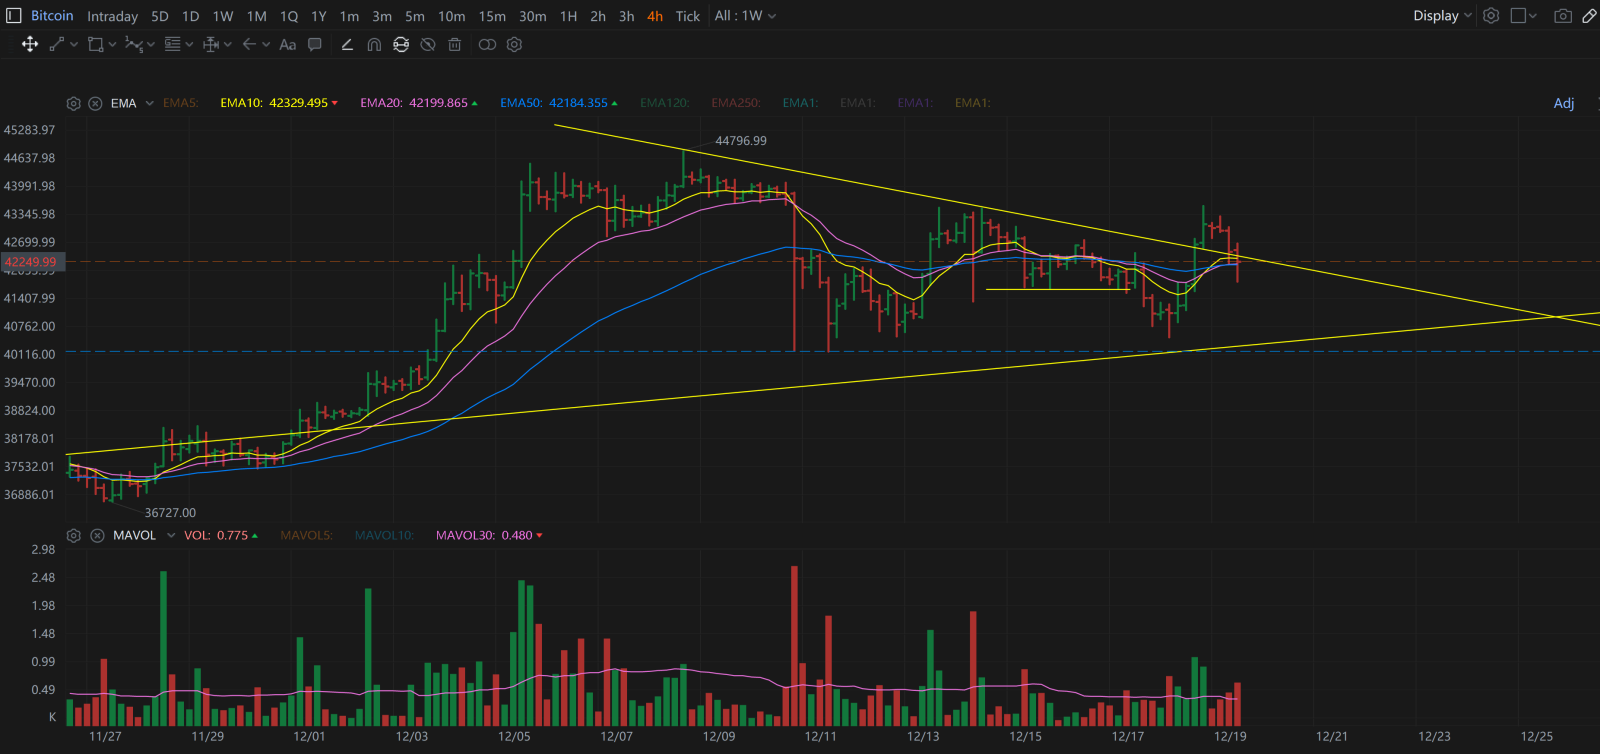Select the Fibonacci levels drawing tool
This screenshot has width=1600, height=754.
pyautogui.click(x=172, y=44)
